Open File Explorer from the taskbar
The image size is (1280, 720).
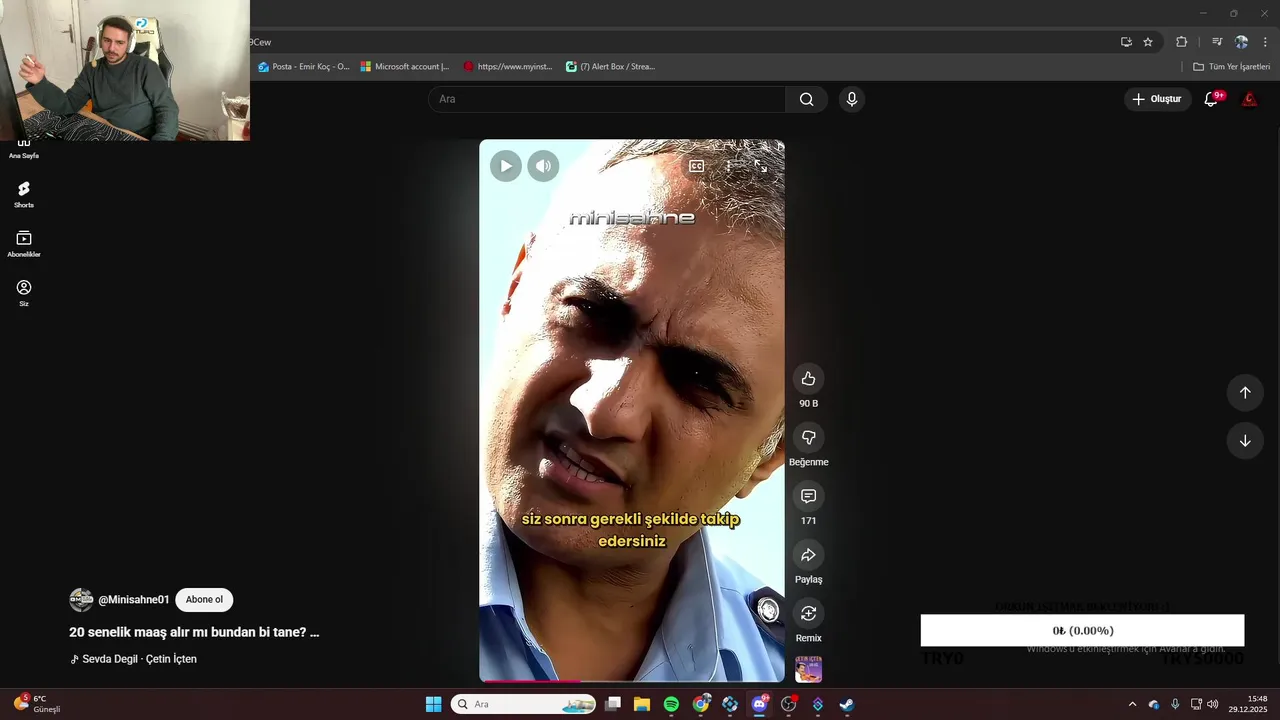pyautogui.click(x=642, y=704)
